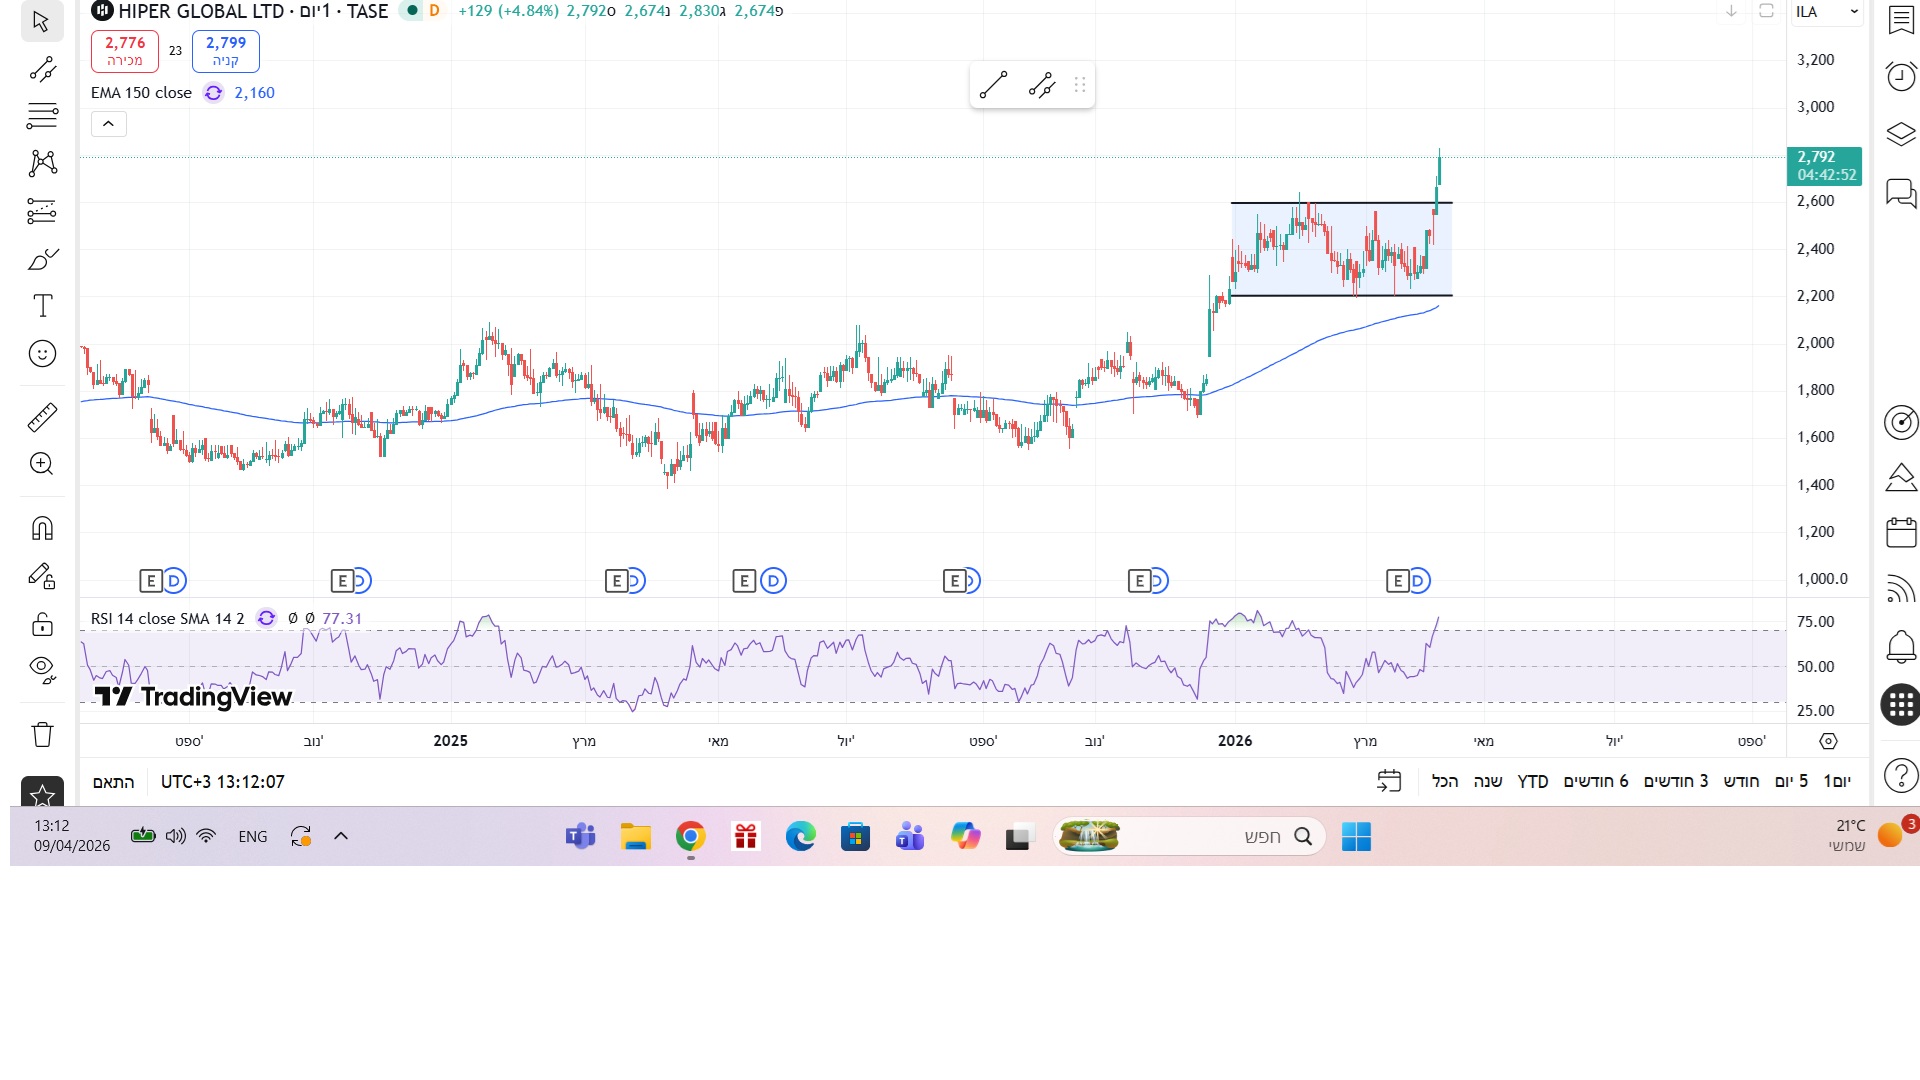
Task: Open the Calendar icon in right sidebar
Action: (x=1900, y=532)
